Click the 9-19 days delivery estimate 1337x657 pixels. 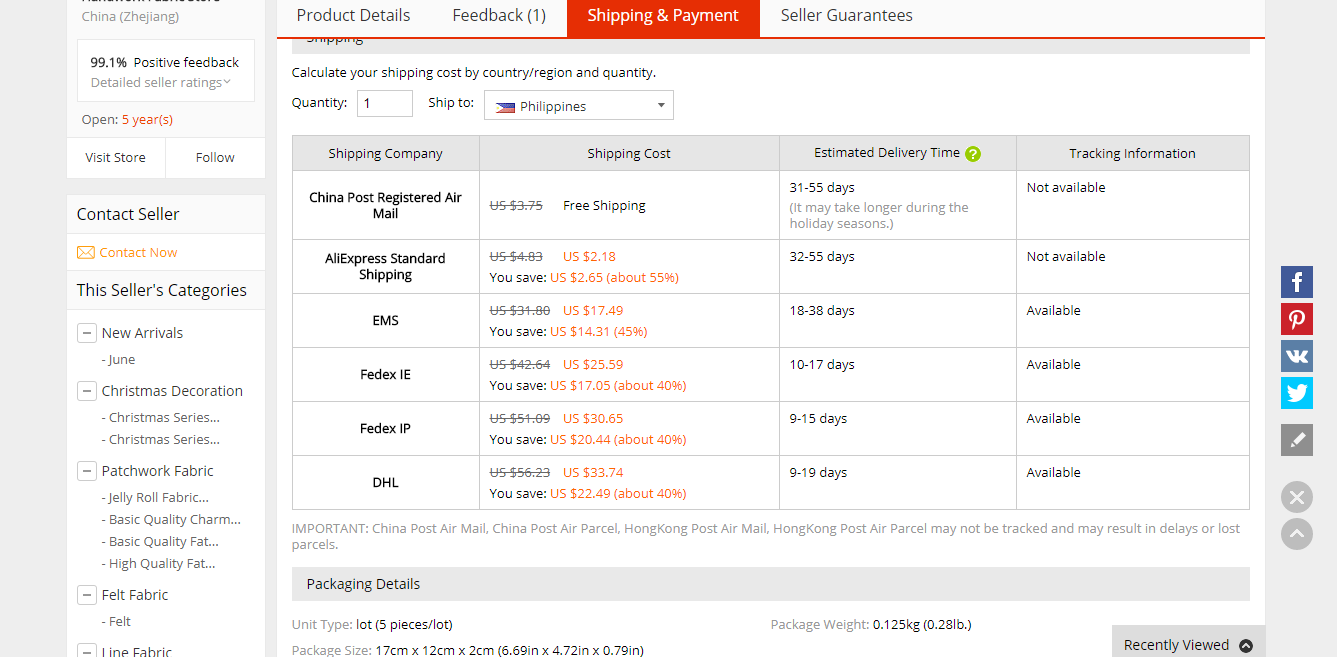click(818, 473)
